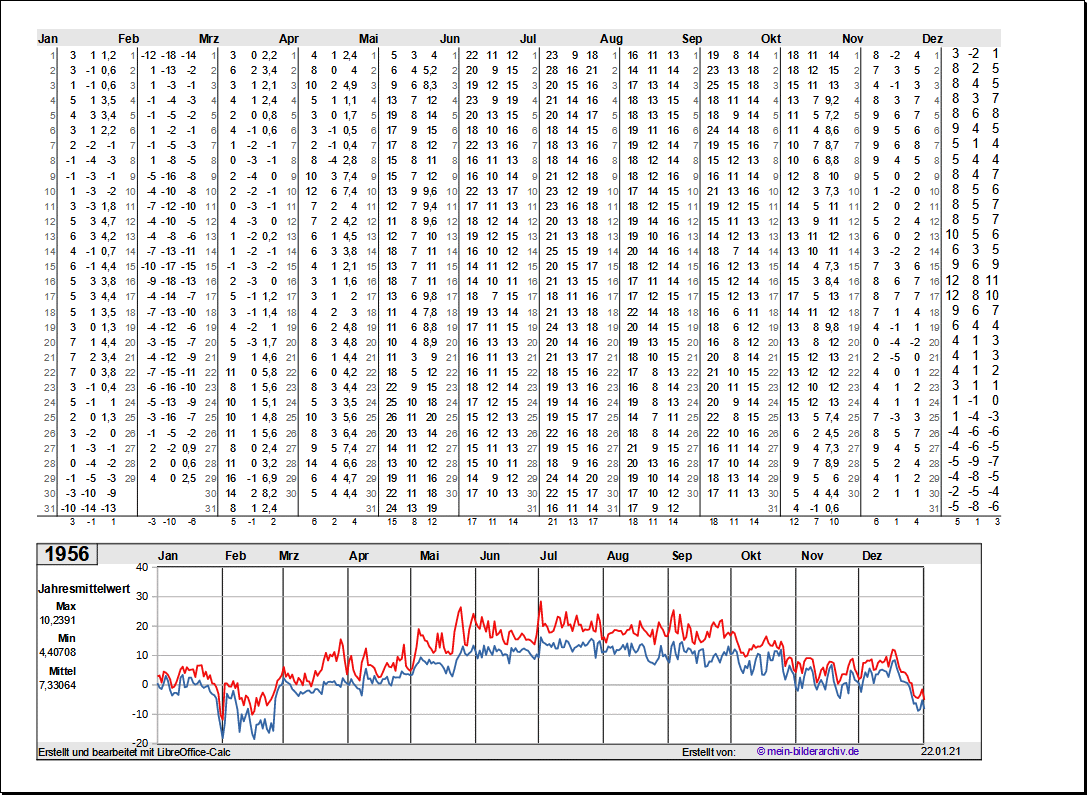The width and height of the screenshot is (1087, 795).
Task: Click the Jul label above the chart
Action: pos(548,556)
